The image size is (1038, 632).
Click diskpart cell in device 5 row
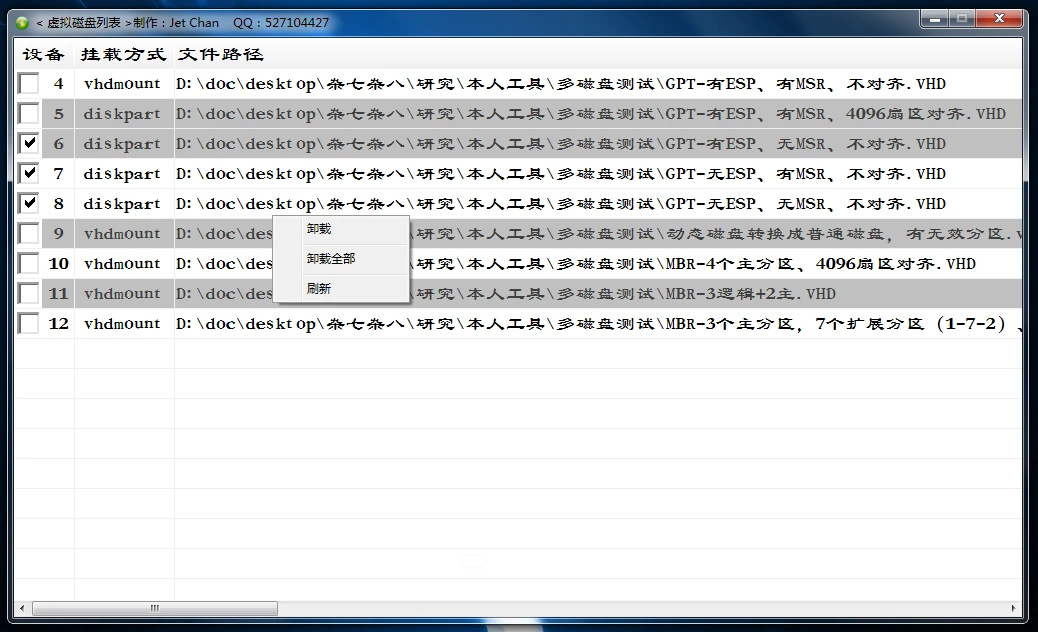(x=122, y=114)
